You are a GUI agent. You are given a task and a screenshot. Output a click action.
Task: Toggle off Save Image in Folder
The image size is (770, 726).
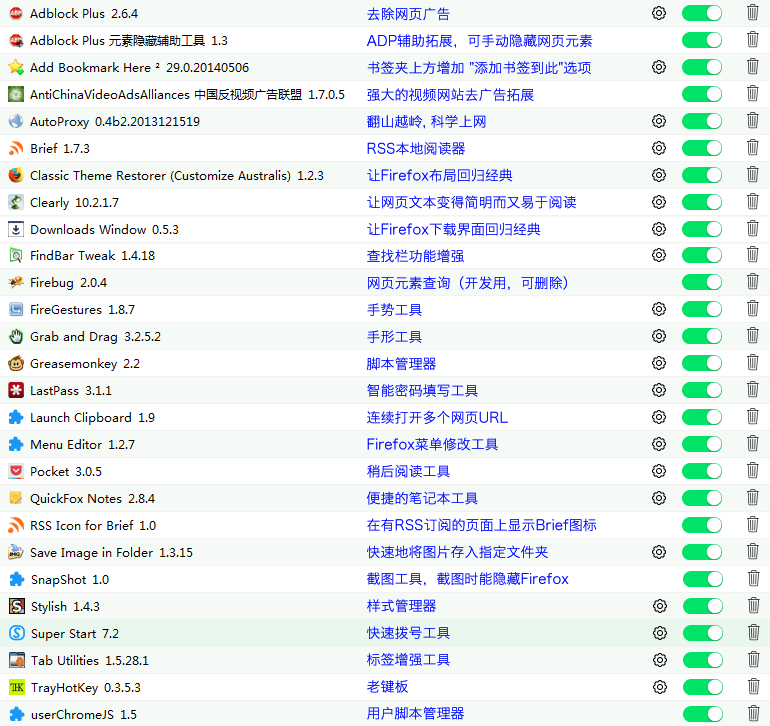(x=702, y=552)
